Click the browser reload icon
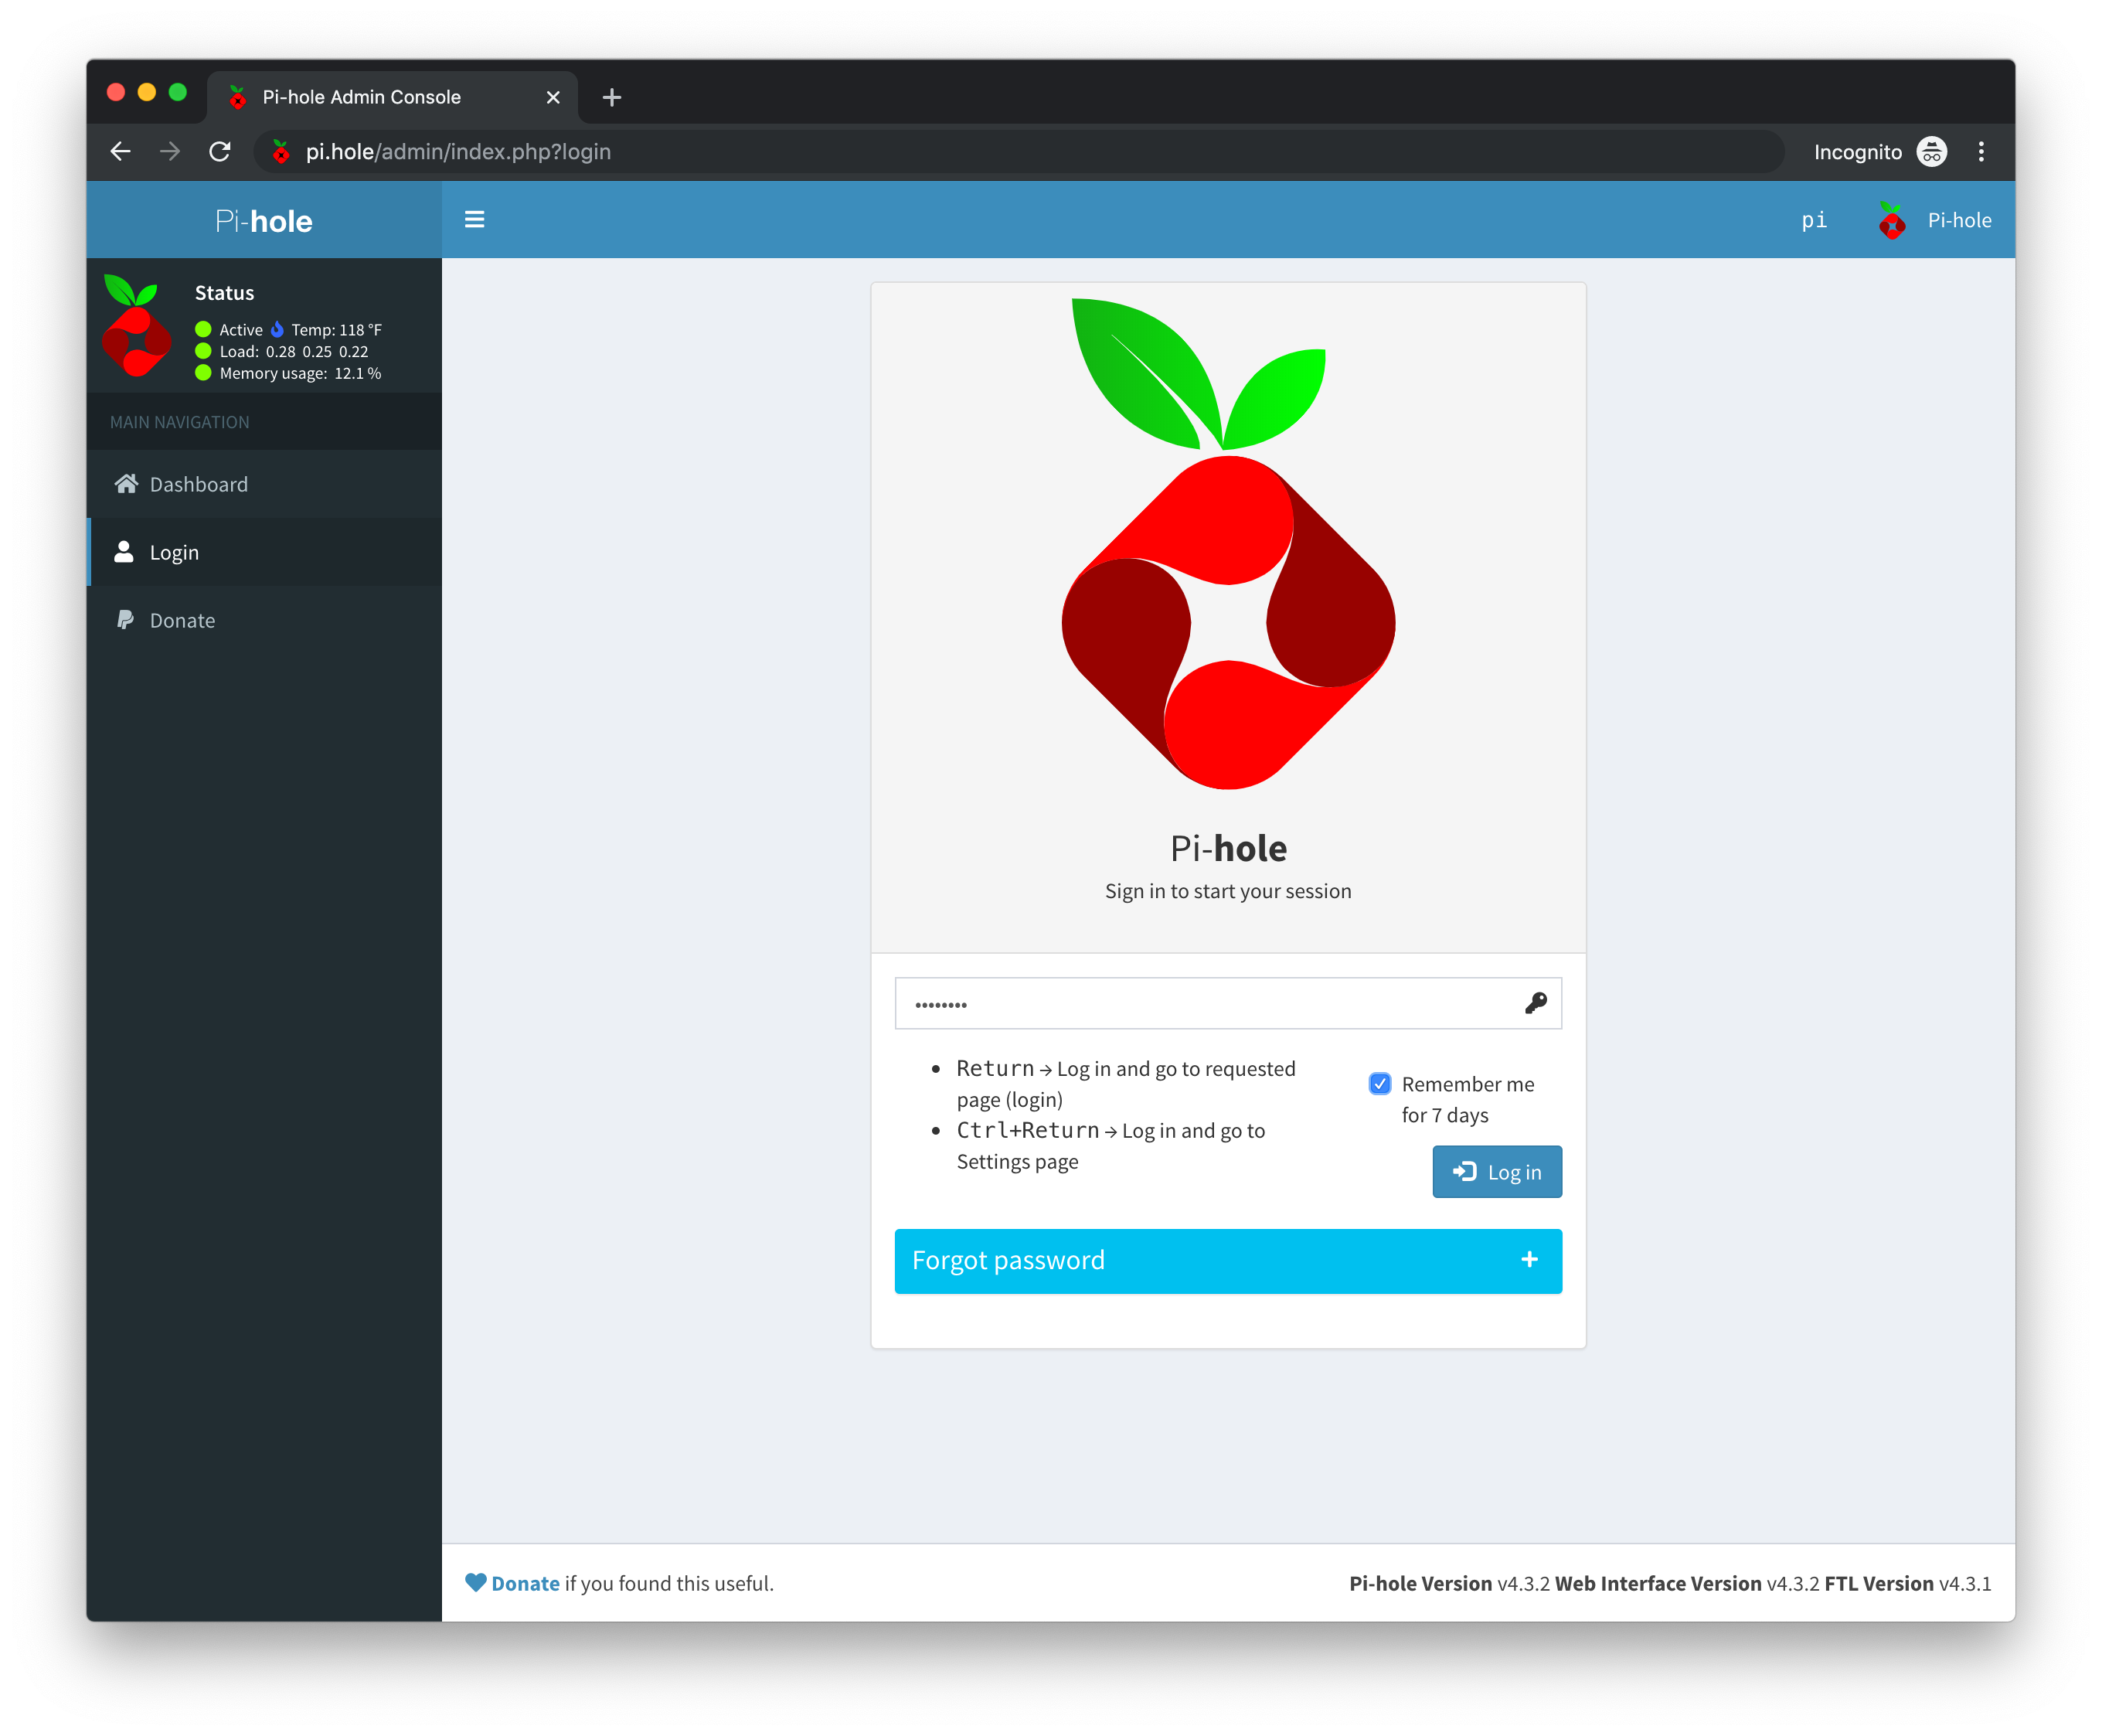This screenshot has width=2102, height=1736. coord(220,151)
